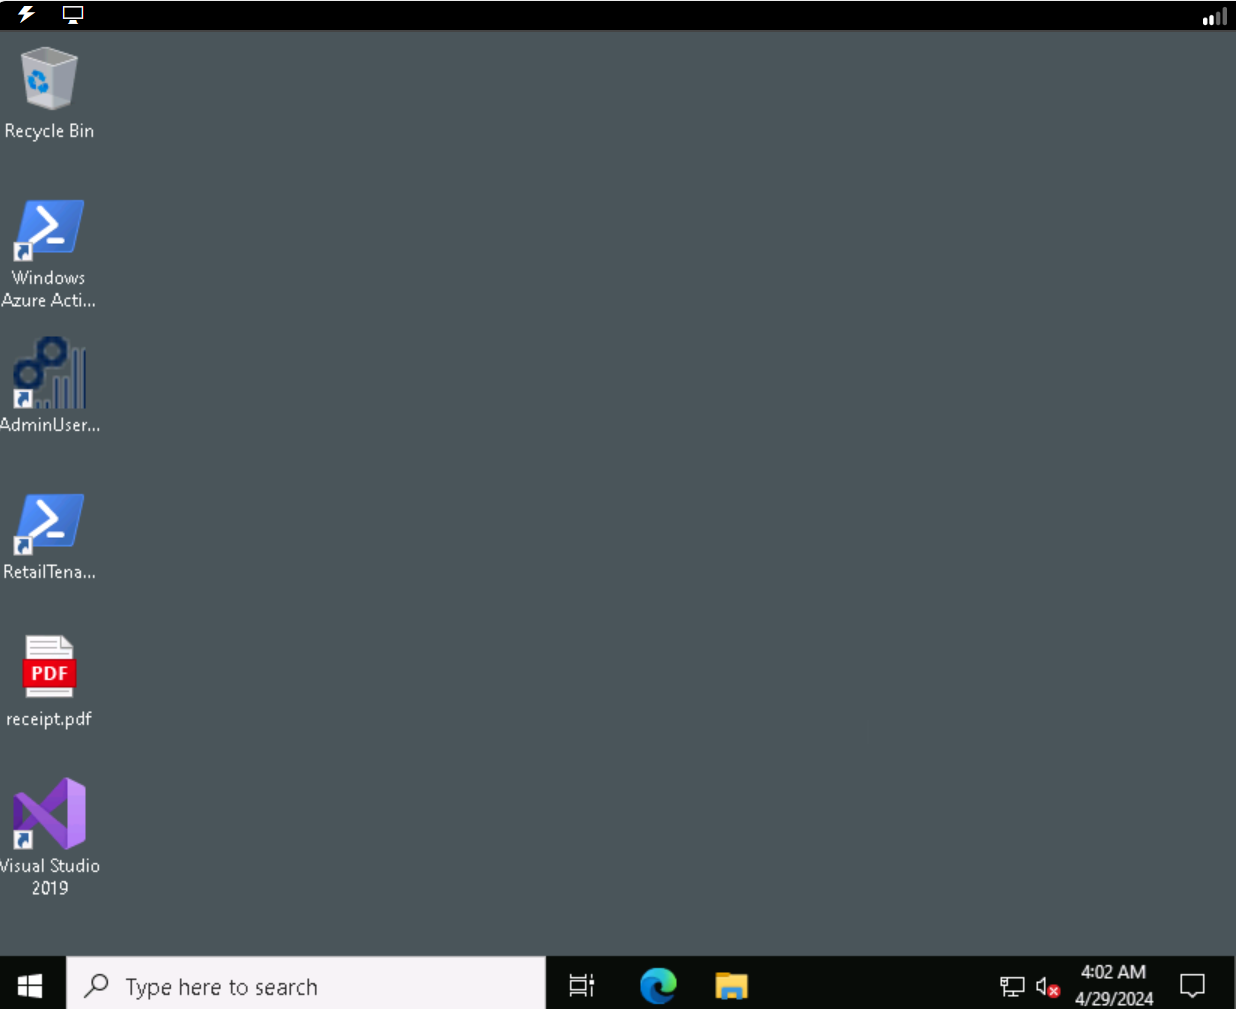Viewport: 1236px width, 1009px height.
Task: Click the monitor icon in top bar
Action: pyautogui.click(x=73, y=15)
